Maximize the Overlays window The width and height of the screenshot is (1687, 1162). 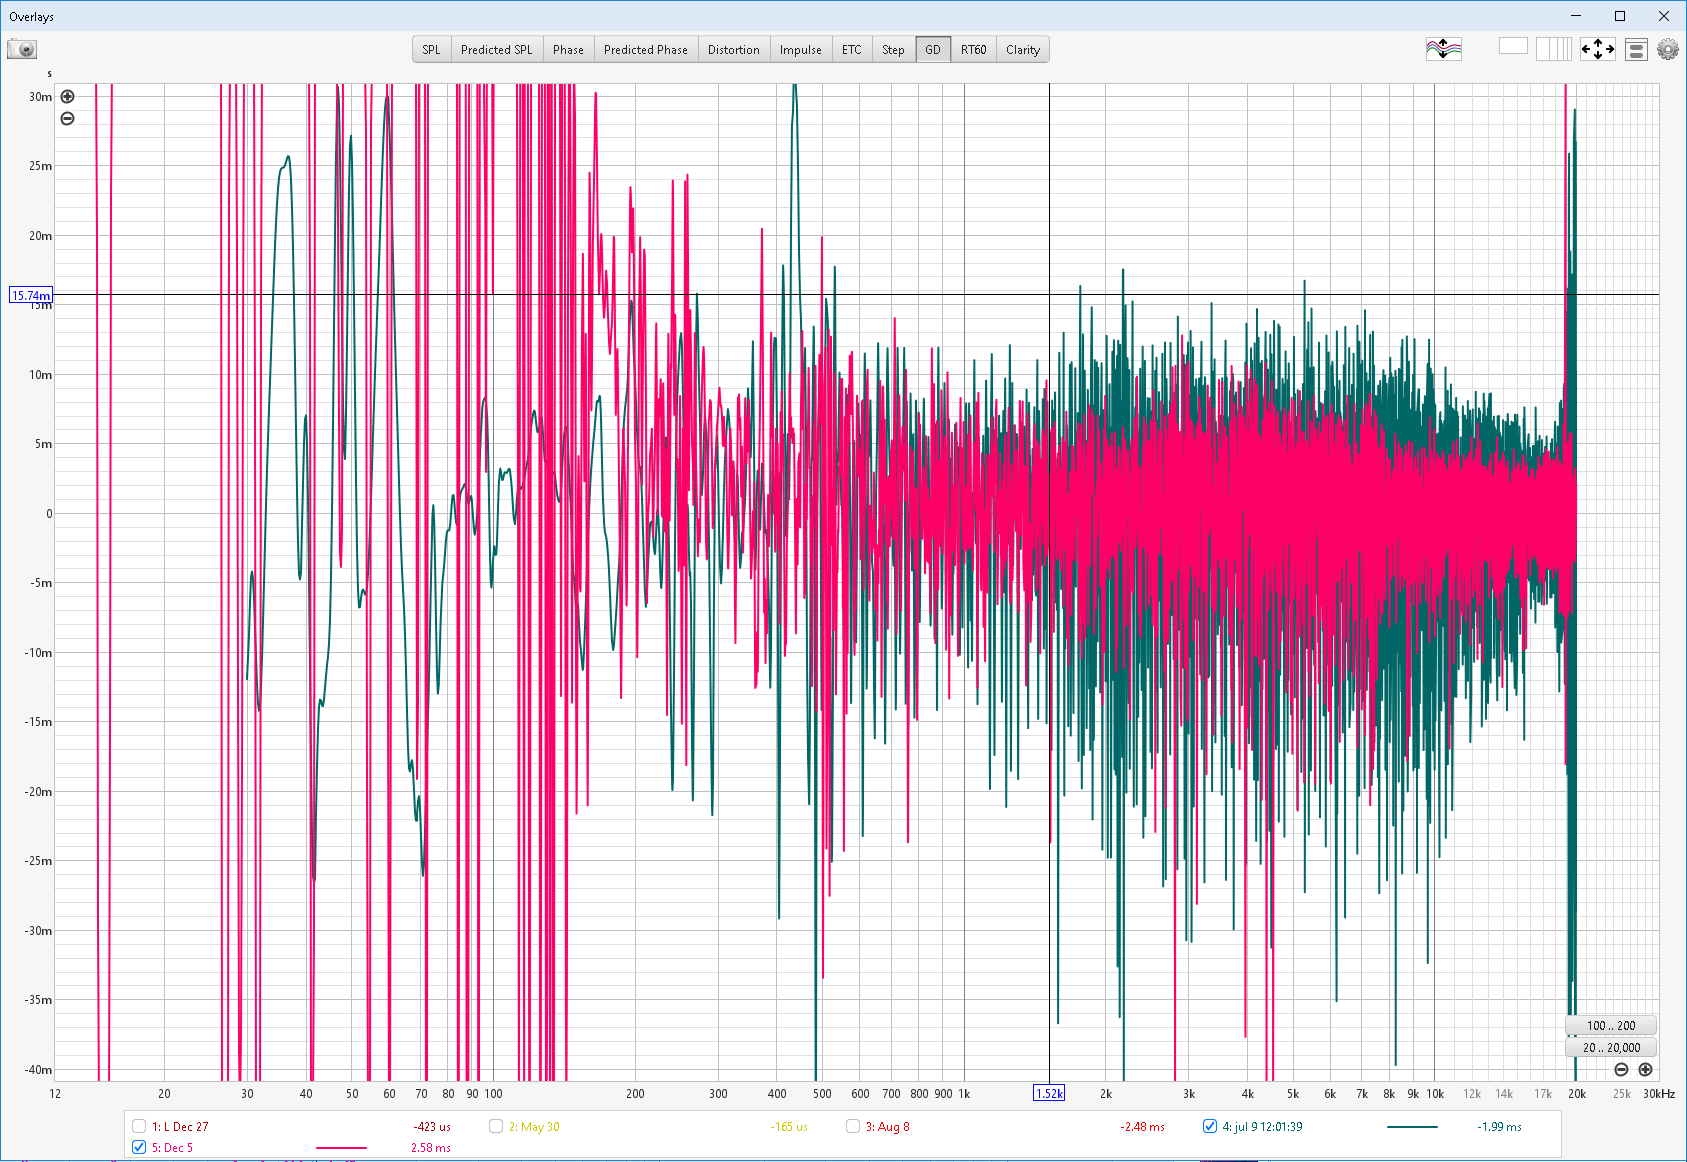coord(1620,16)
